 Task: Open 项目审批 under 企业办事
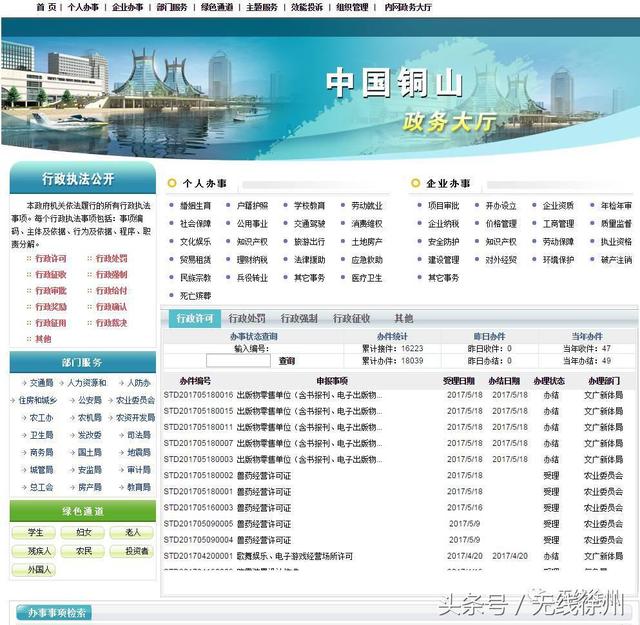(x=443, y=206)
